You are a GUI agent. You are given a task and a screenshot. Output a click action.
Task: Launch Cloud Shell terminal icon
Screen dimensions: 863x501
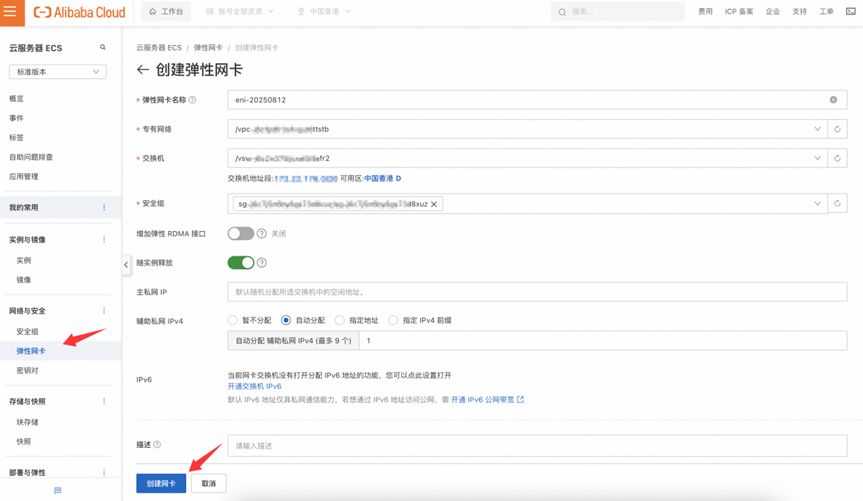pos(850,12)
